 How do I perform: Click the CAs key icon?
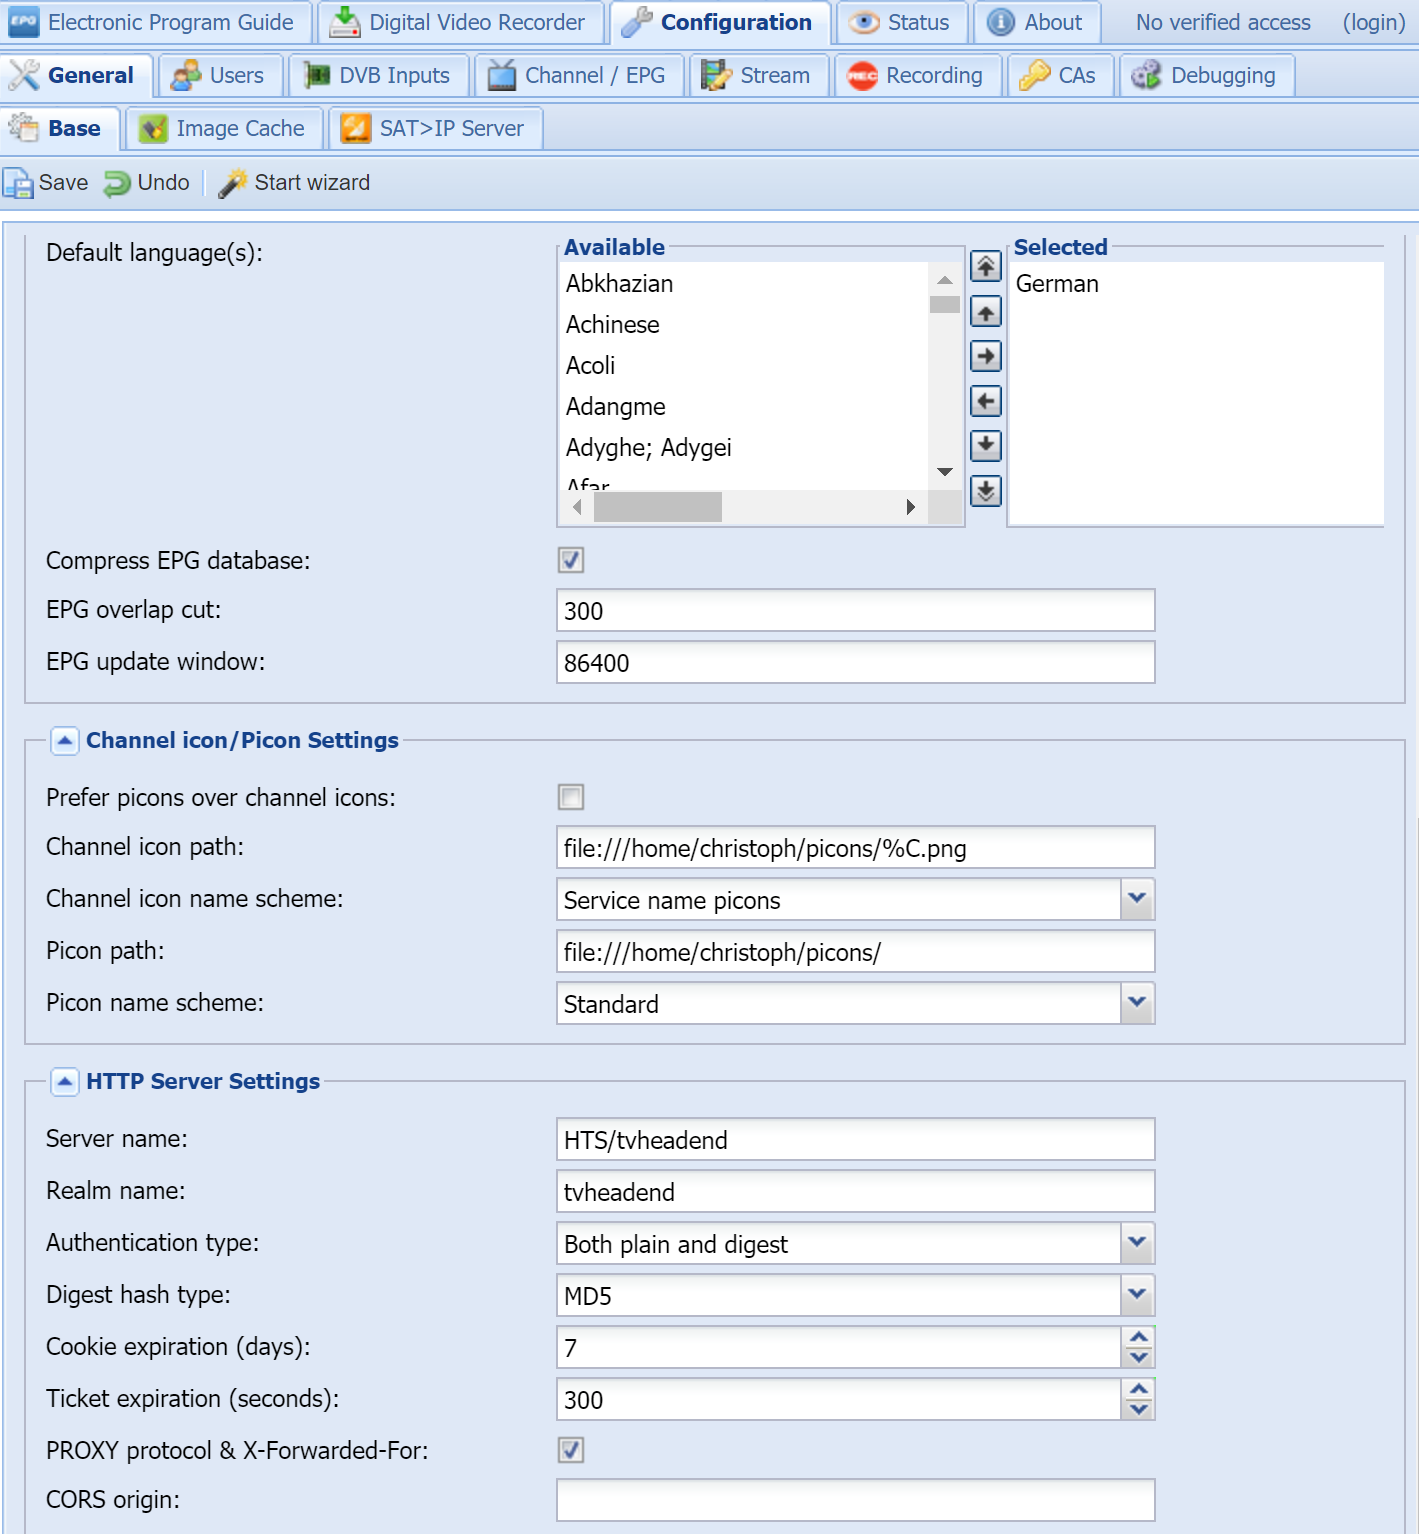1035,75
